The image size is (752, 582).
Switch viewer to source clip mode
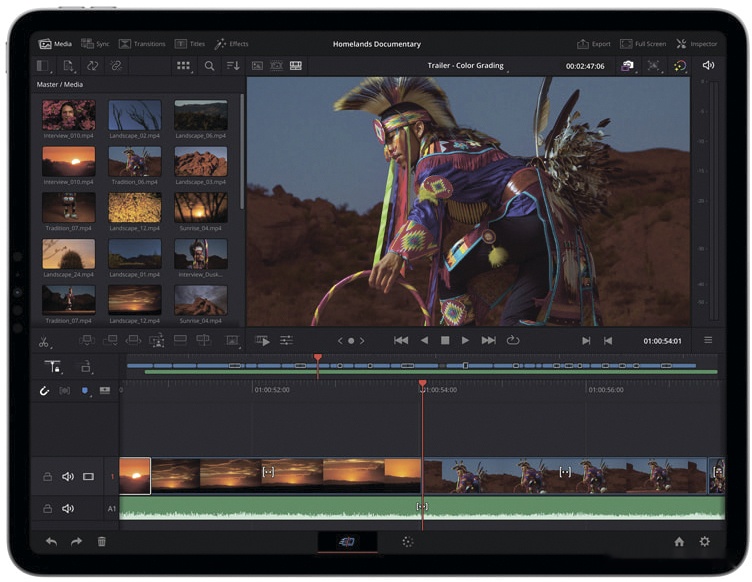click(258, 66)
